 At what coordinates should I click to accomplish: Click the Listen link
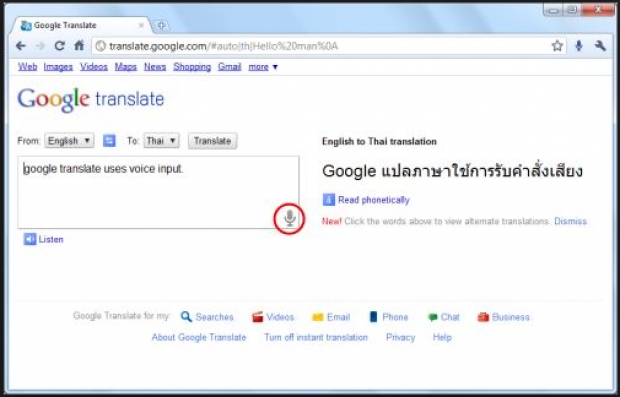pyautogui.click(x=51, y=239)
